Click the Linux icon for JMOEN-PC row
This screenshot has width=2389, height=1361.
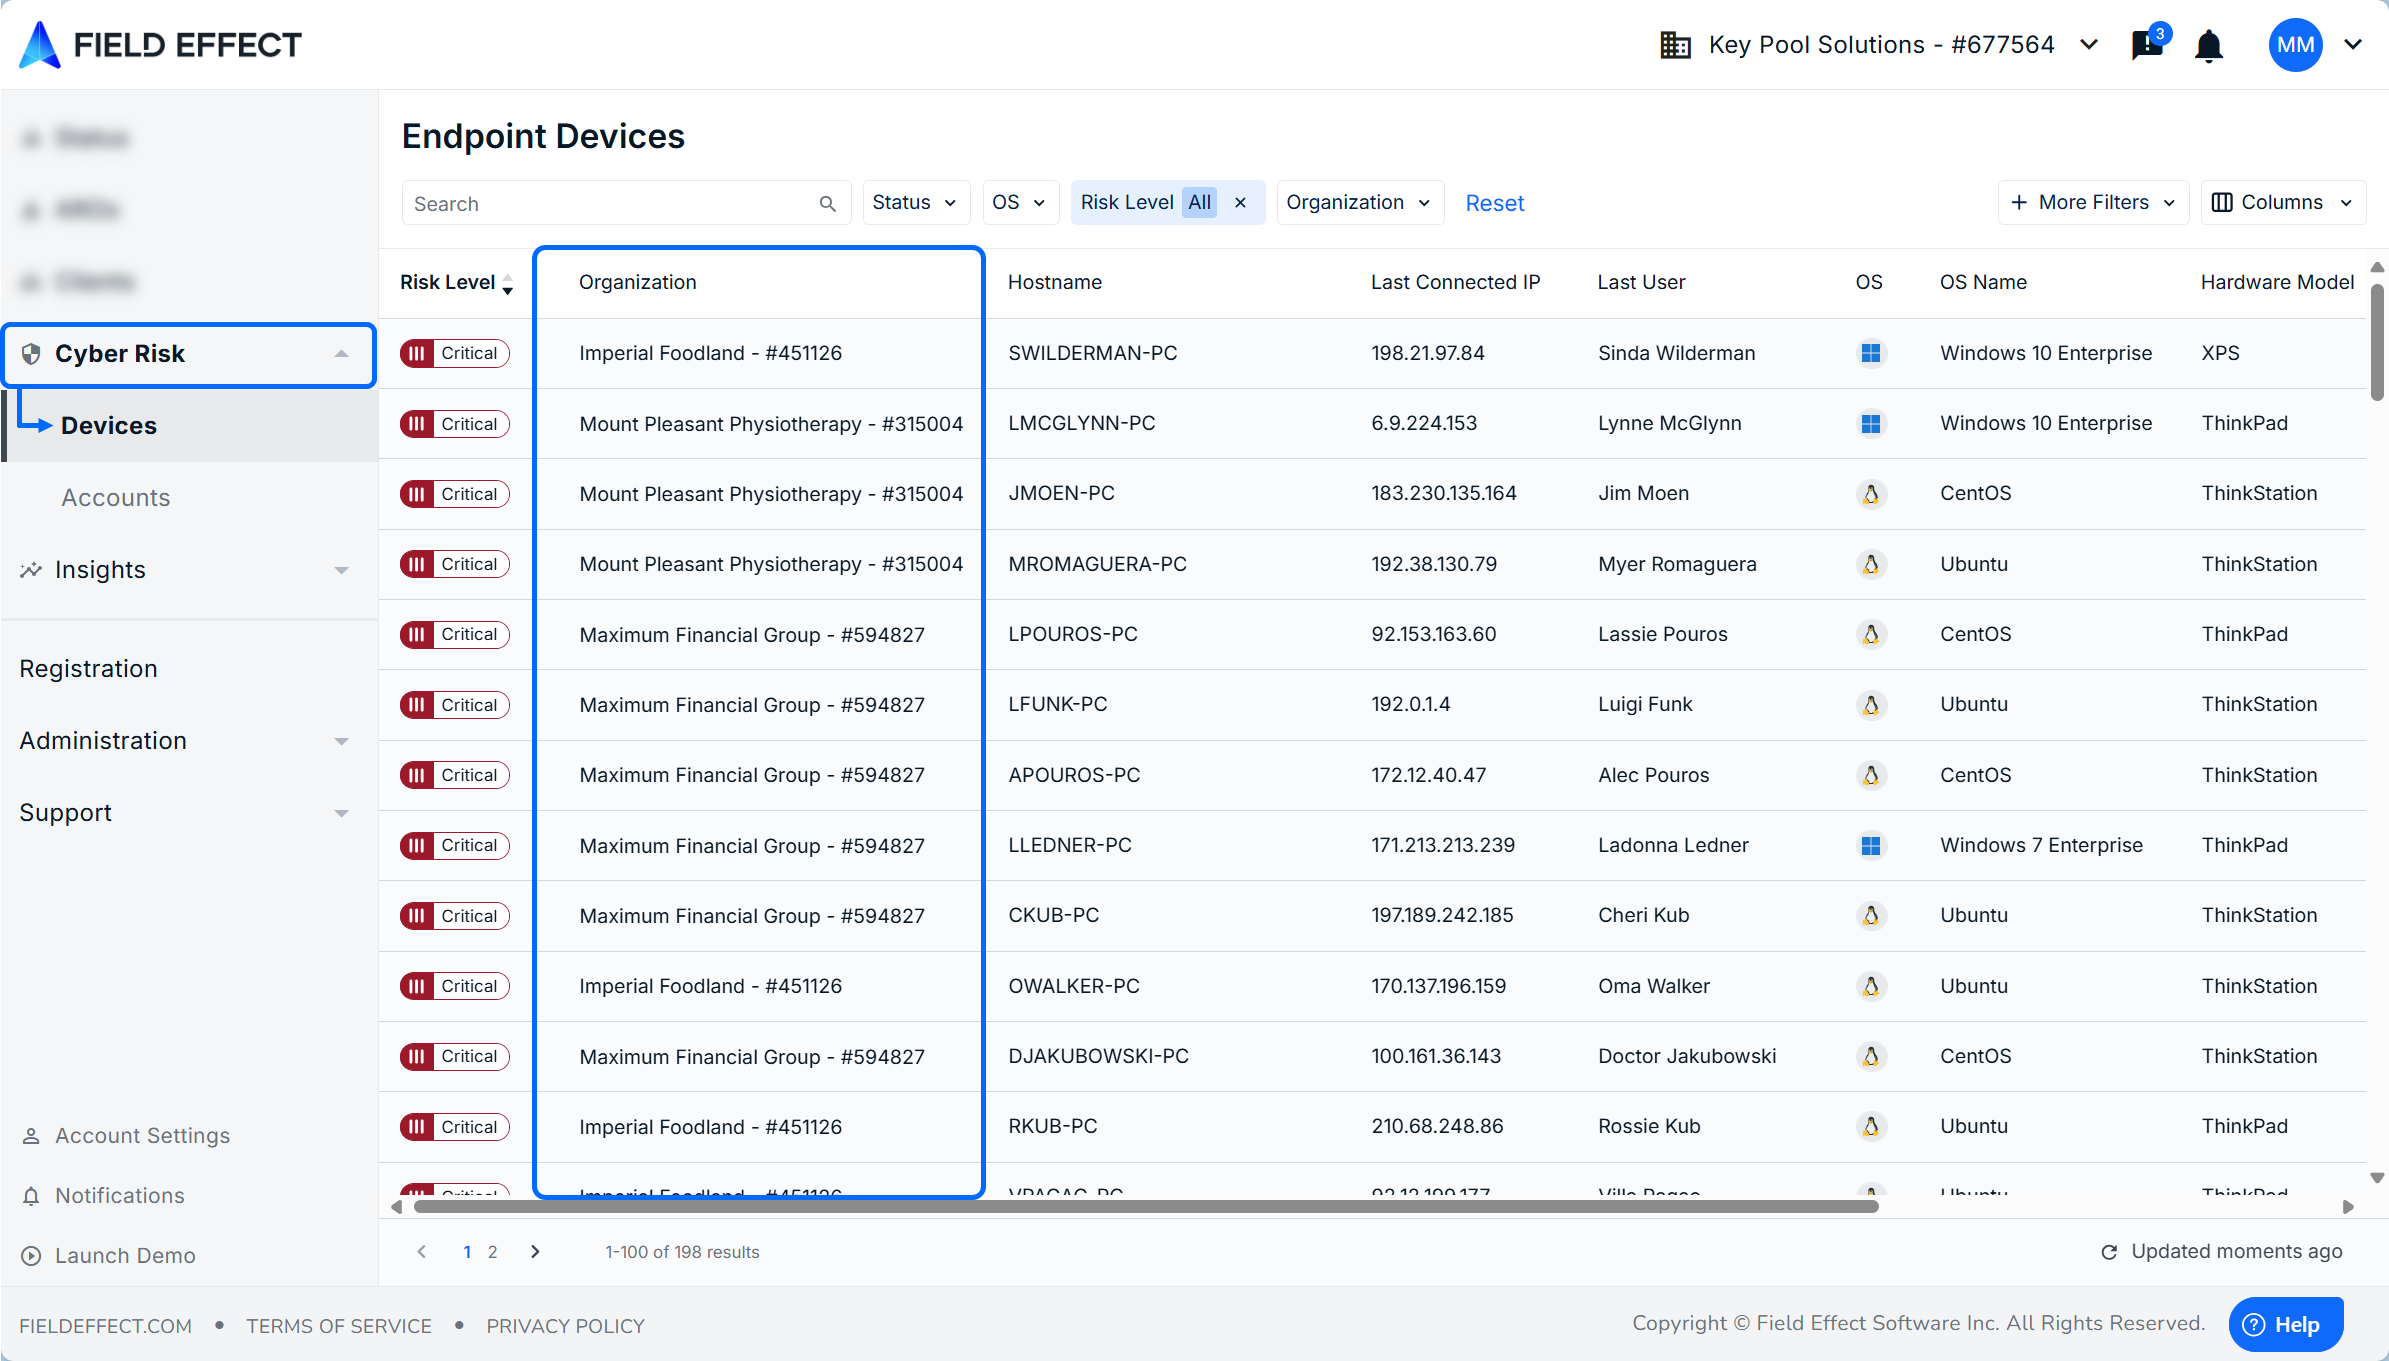pyautogui.click(x=1870, y=494)
